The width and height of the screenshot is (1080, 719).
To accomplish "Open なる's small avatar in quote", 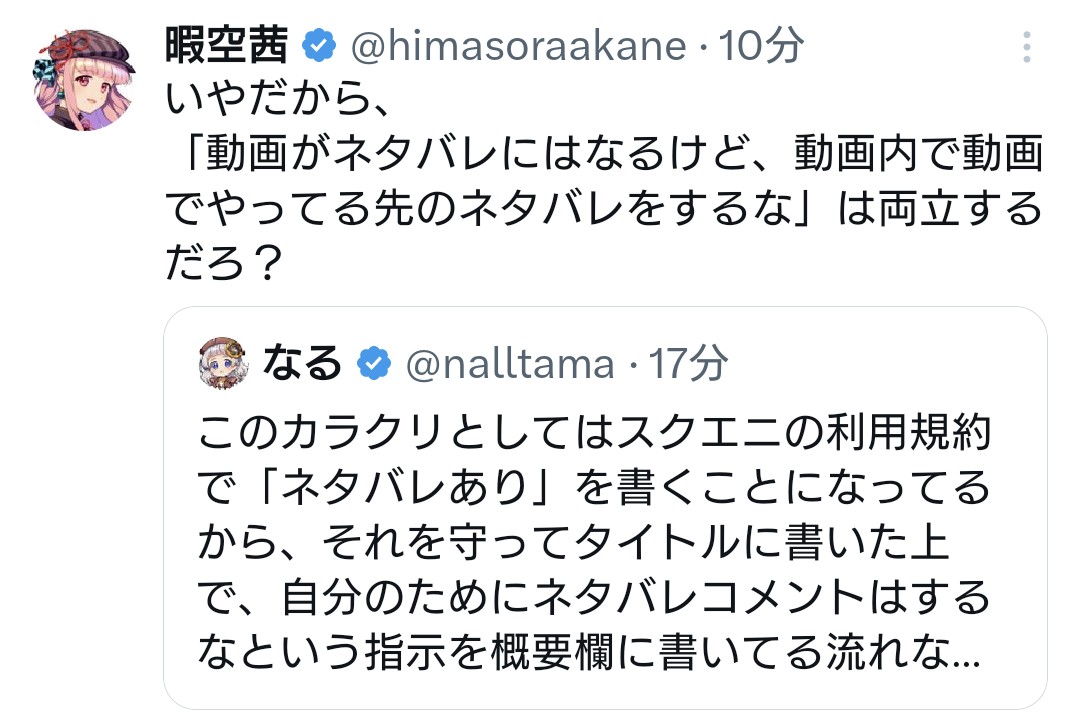I will [x=223, y=364].
